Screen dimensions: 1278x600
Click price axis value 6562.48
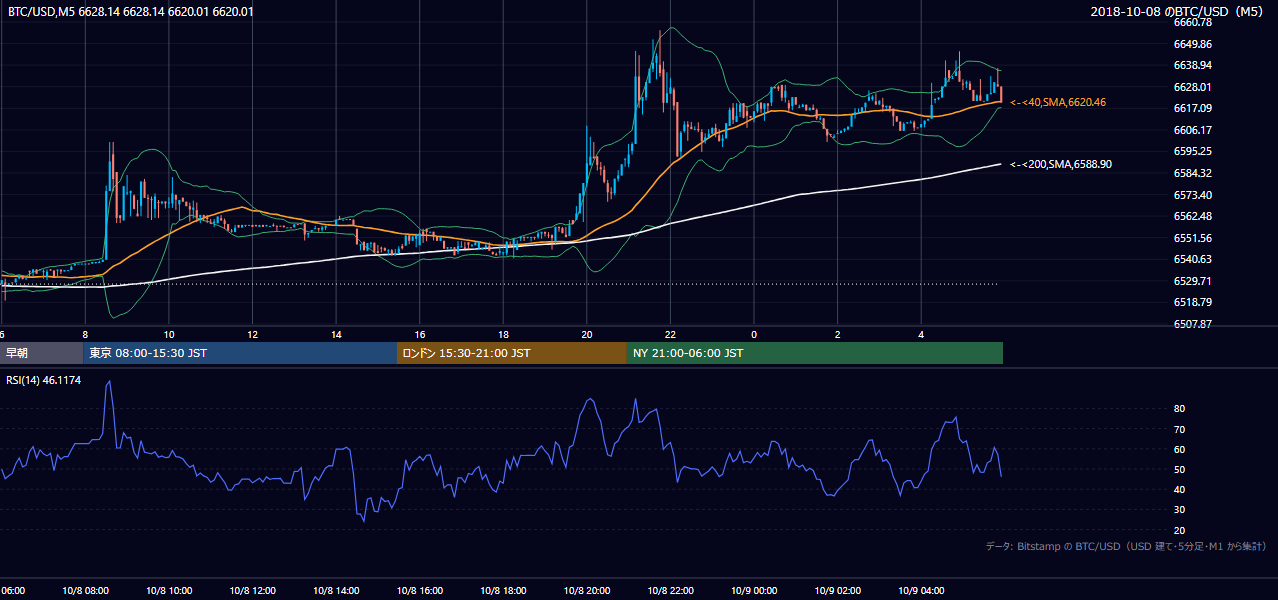(x=1193, y=216)
